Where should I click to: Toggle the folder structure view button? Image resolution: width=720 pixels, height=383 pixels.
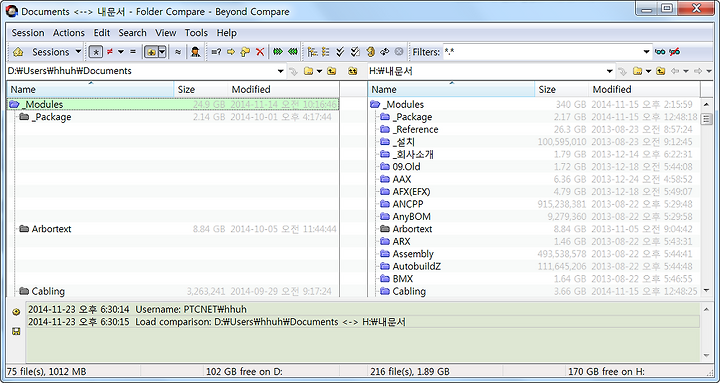point(151,52)
